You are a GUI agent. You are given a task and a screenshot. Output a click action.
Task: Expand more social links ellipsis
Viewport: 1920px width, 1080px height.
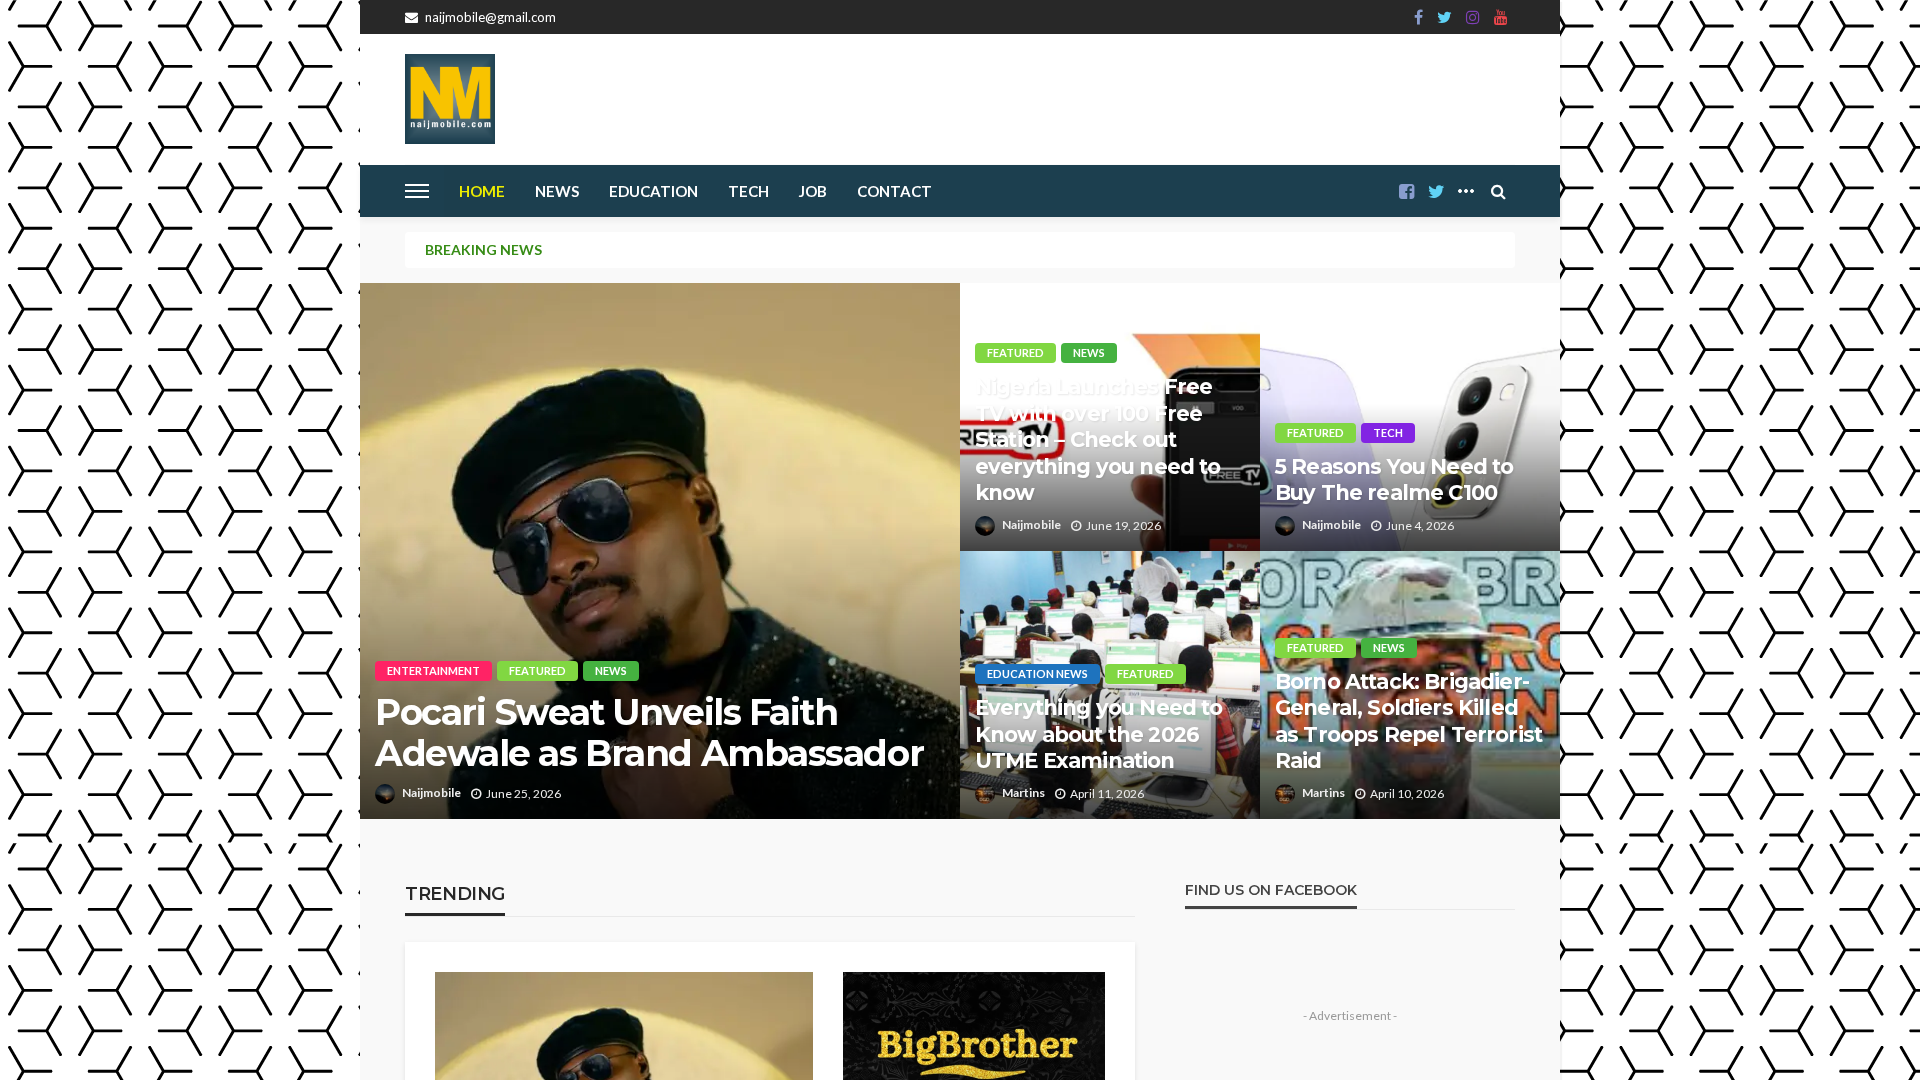(x=1466, y=191)
